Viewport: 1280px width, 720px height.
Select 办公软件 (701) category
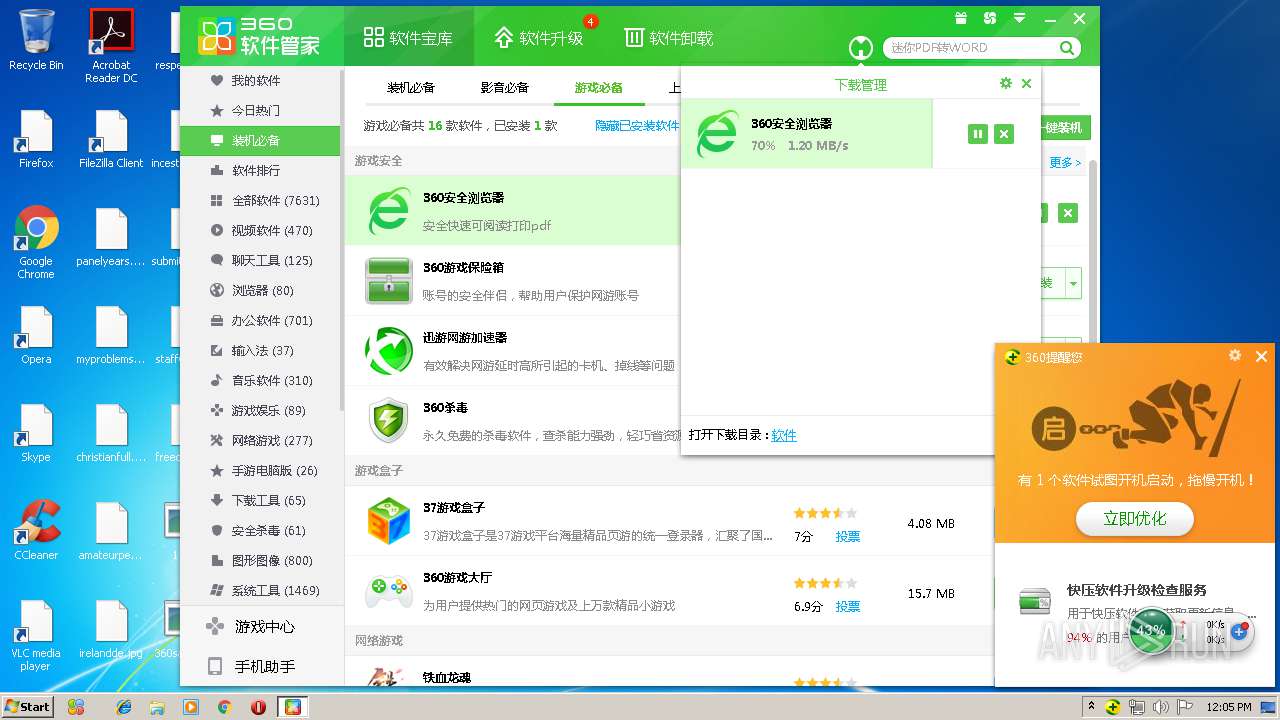pyautogui.click(x=260, y=320)
